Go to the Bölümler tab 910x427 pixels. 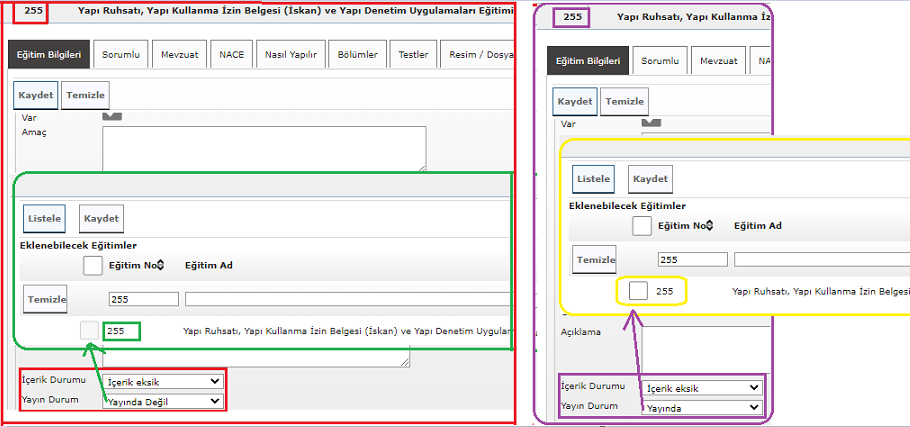click(x=358, y=55)
